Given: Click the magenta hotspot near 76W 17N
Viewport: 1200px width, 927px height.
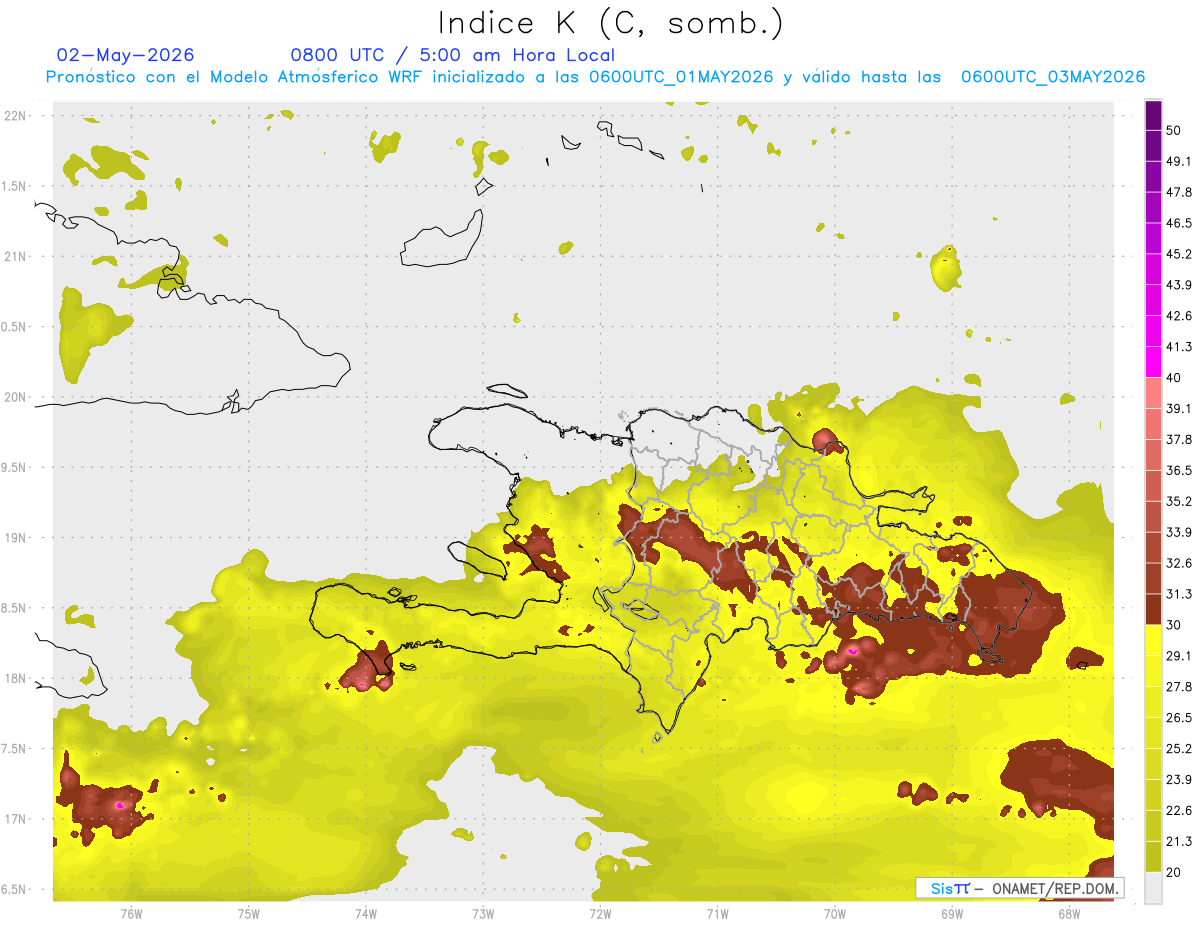Looking at the screenshot, I should (x=120, y=804).
